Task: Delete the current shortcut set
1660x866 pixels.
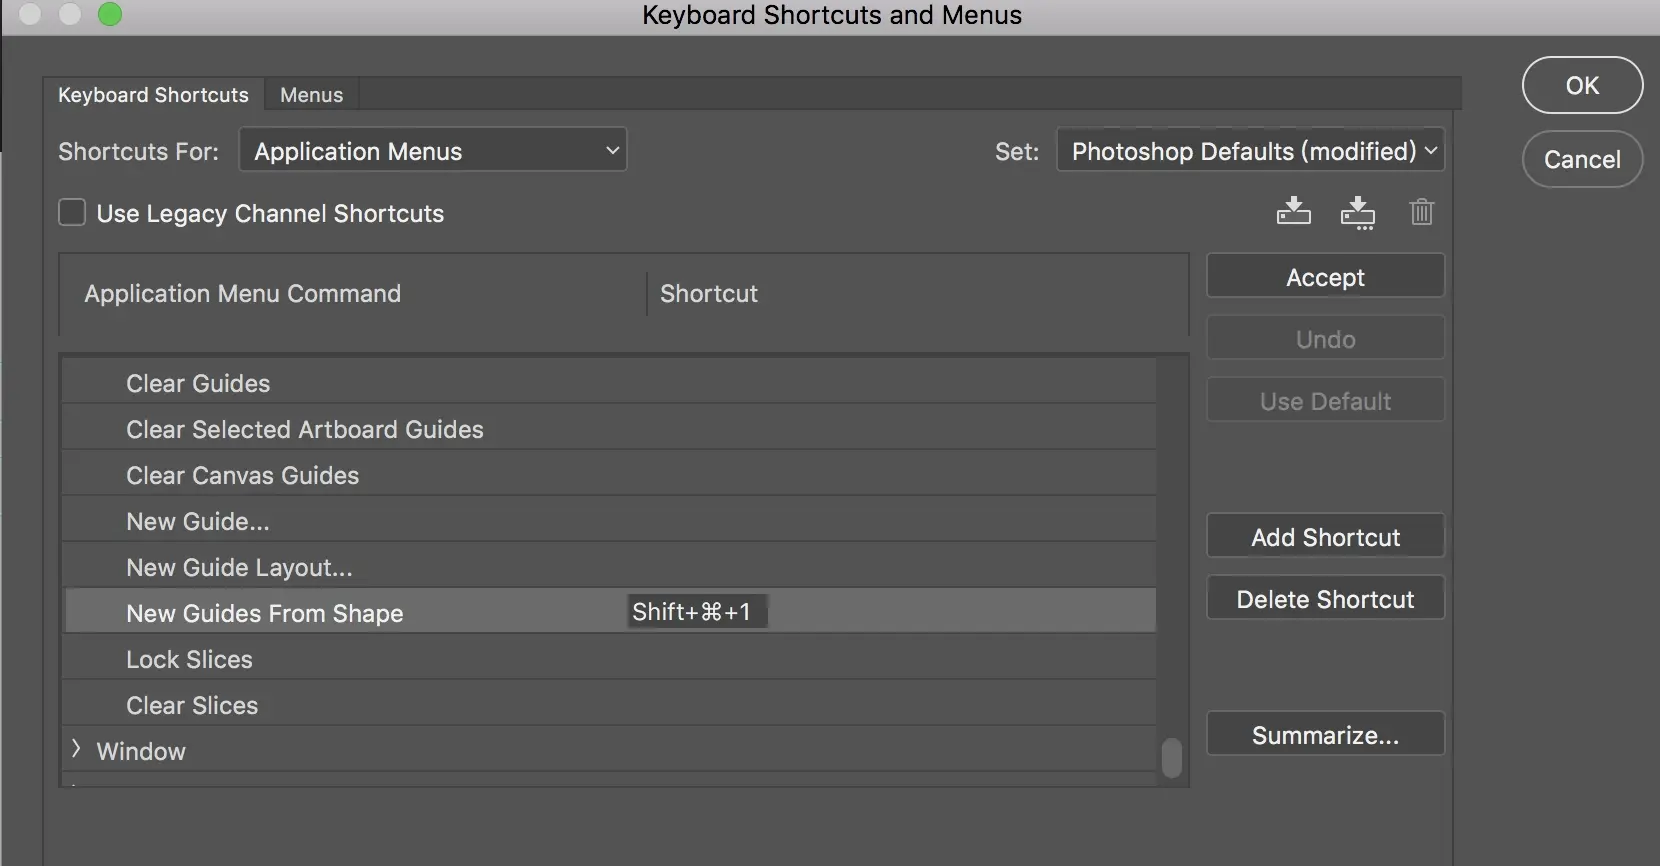Action: pos(1421,212)
